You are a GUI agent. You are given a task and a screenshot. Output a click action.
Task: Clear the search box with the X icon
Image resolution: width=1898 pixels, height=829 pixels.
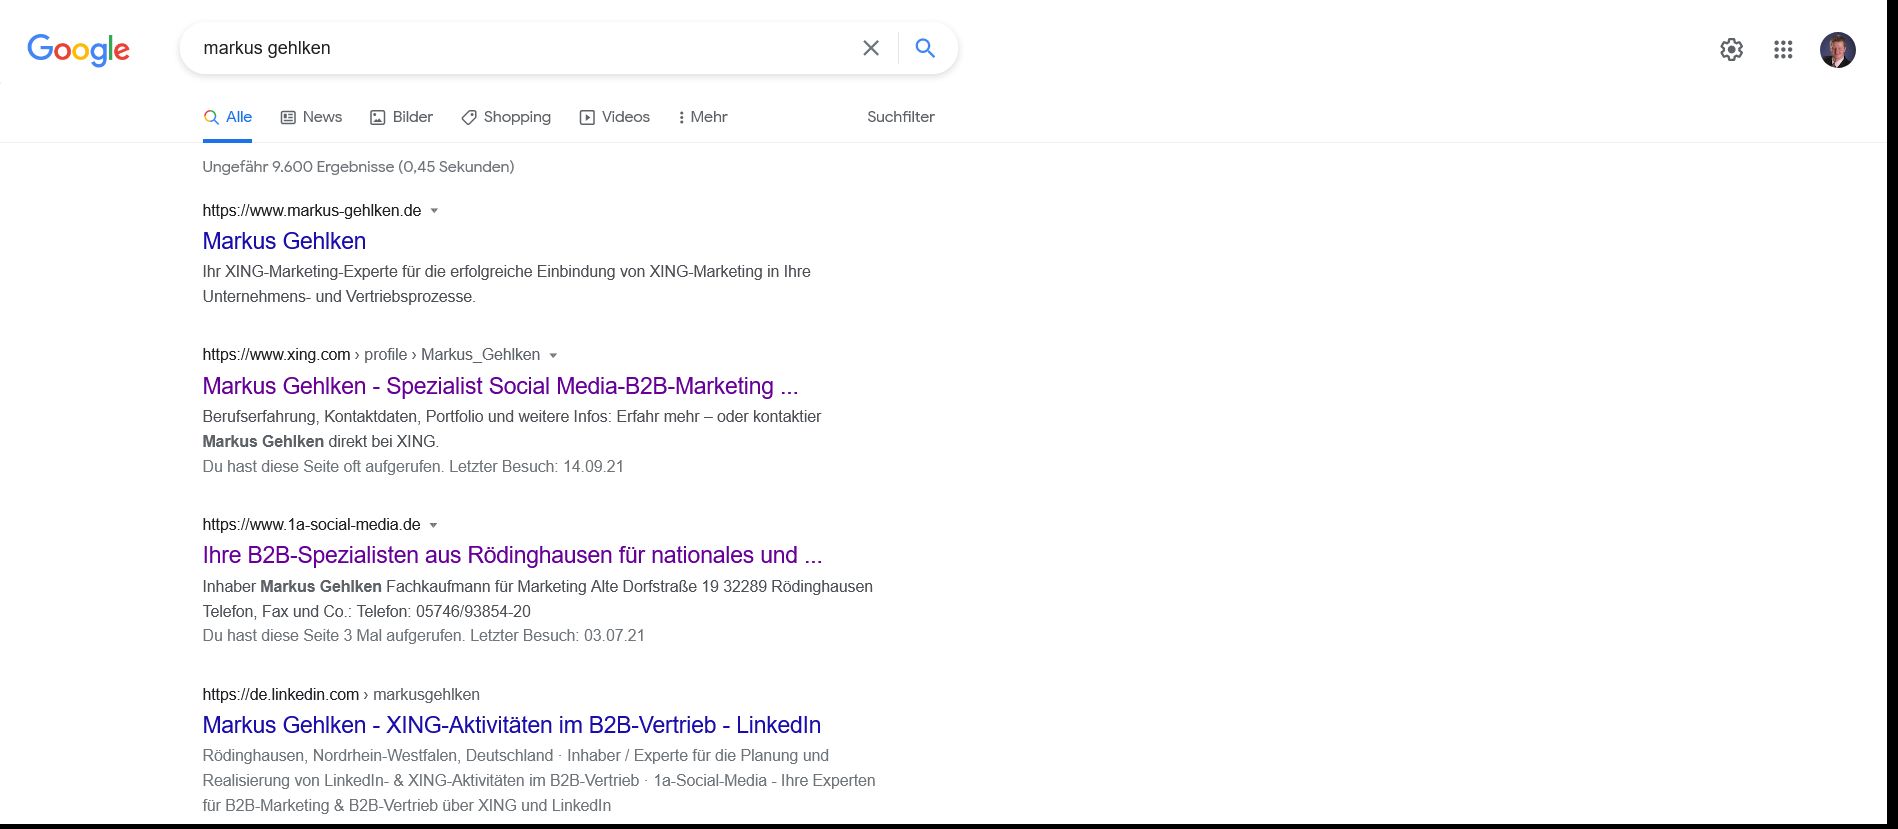(871, 48)
